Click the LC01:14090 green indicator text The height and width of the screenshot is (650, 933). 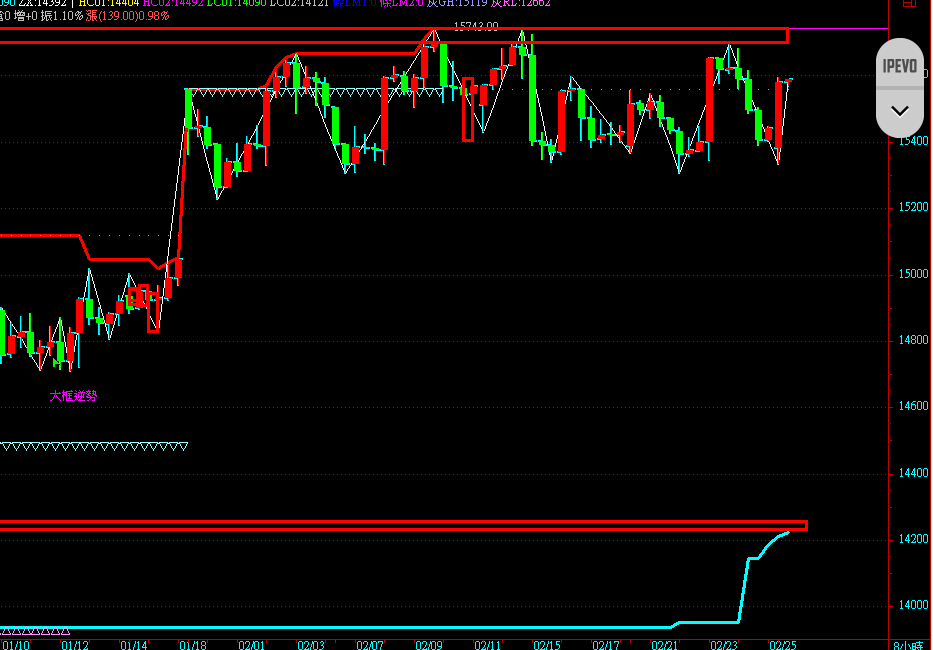[237, 3]
